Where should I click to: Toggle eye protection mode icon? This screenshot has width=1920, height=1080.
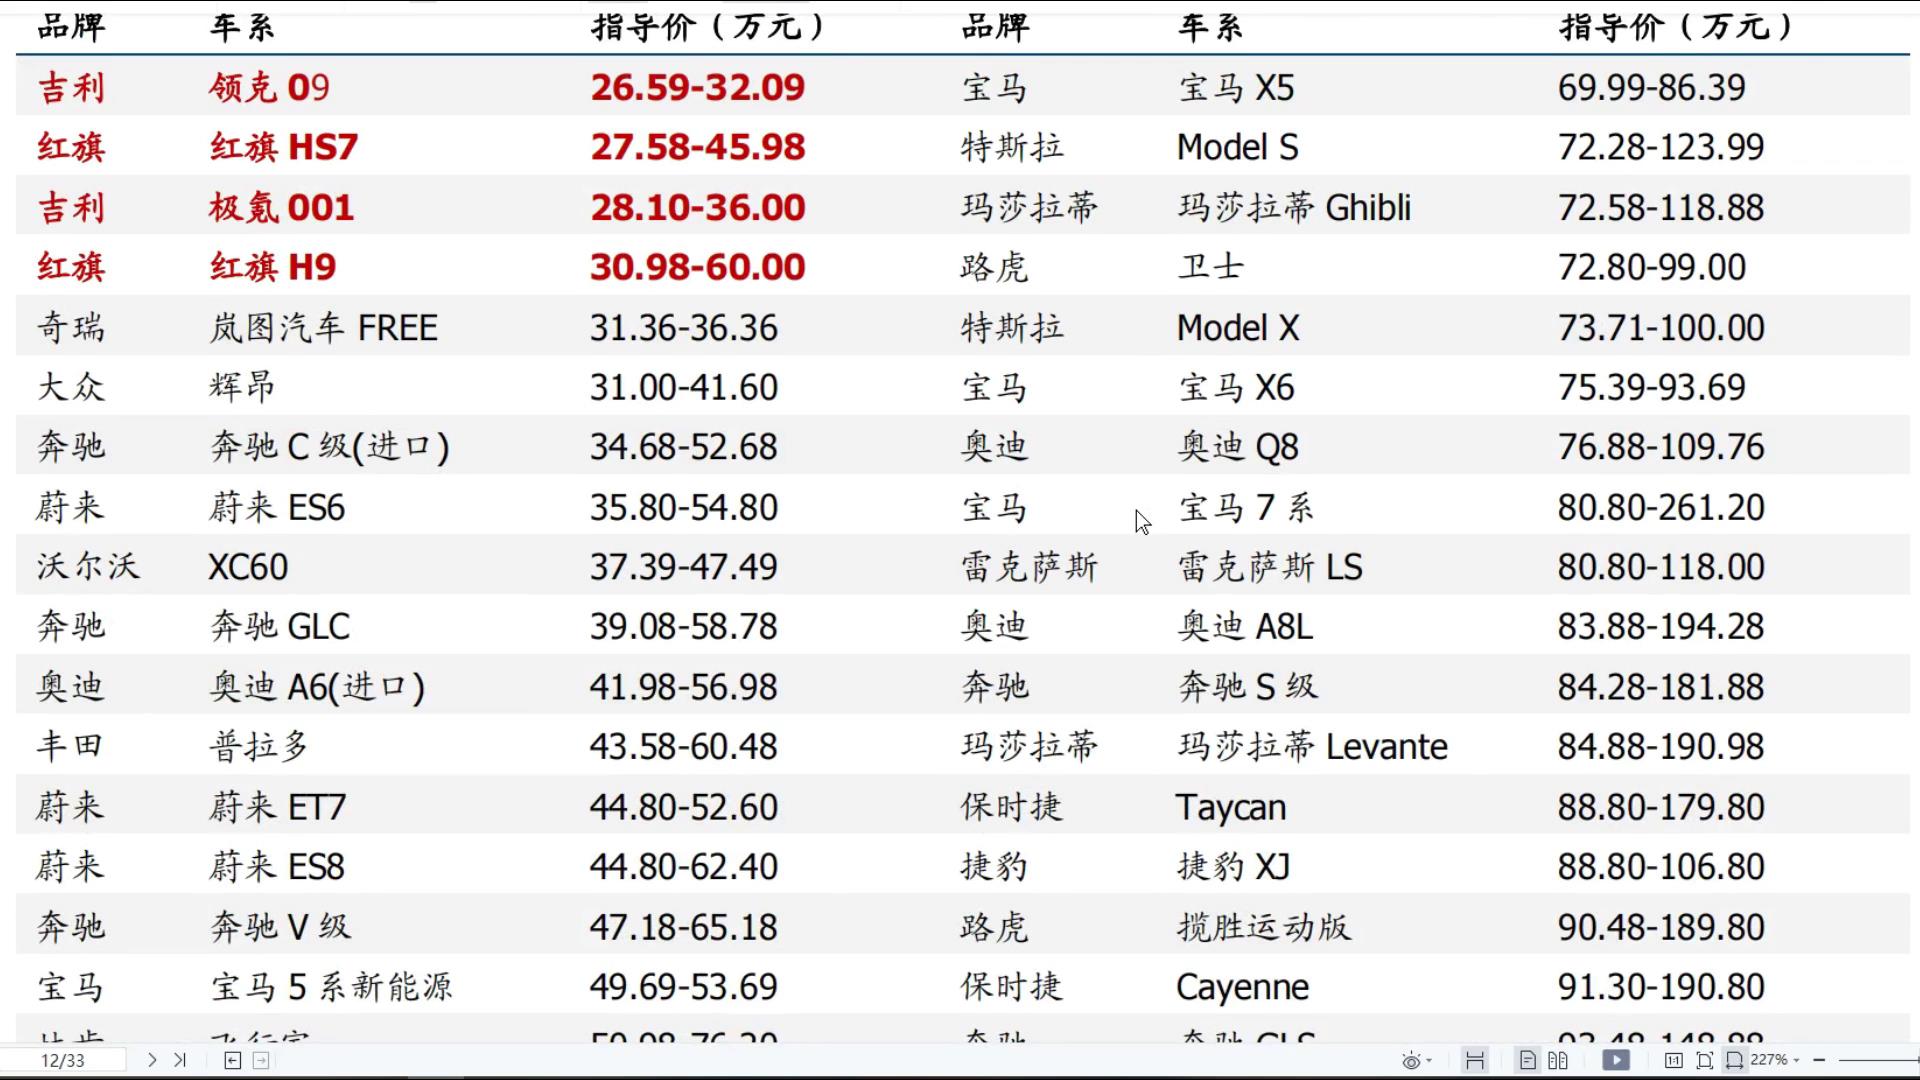(1411, 1060)
